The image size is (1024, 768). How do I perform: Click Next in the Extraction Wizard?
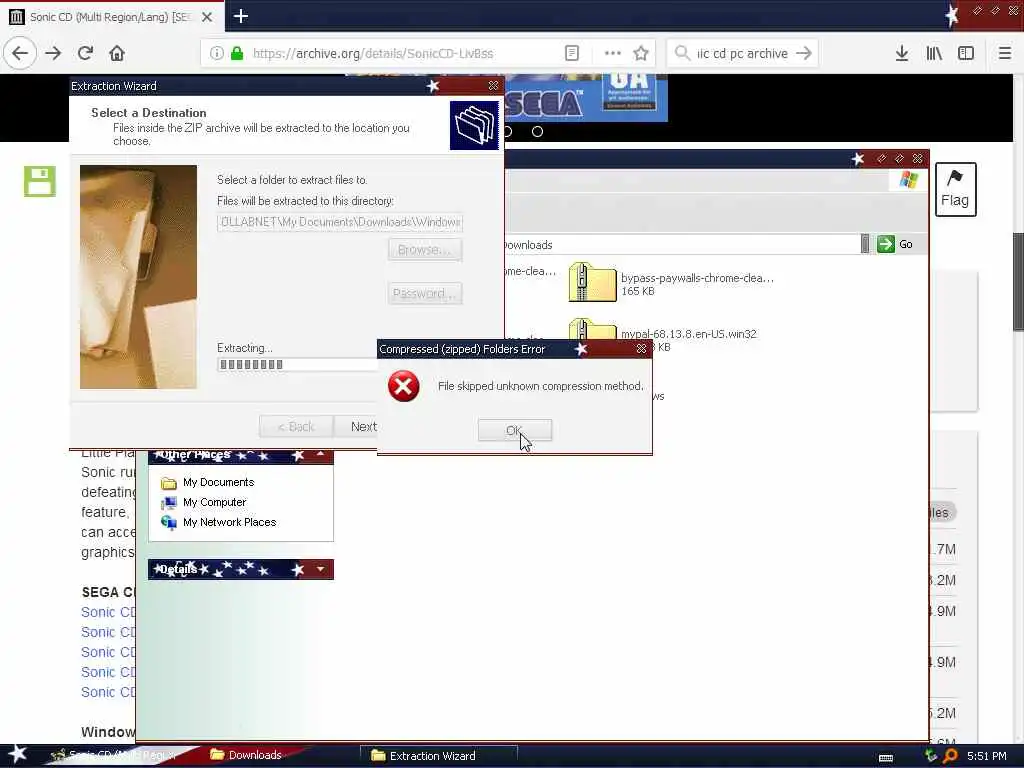pyautogui.click(x=356, y=426)
